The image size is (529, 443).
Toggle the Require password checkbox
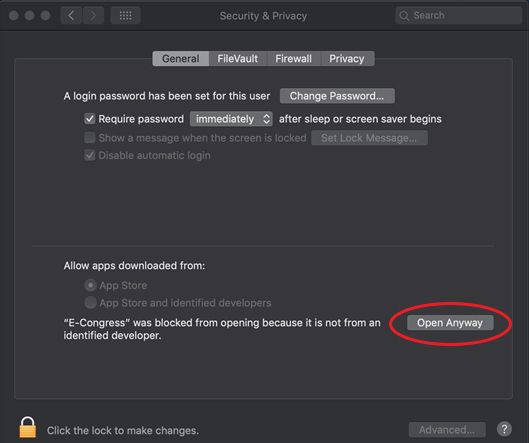90,119
